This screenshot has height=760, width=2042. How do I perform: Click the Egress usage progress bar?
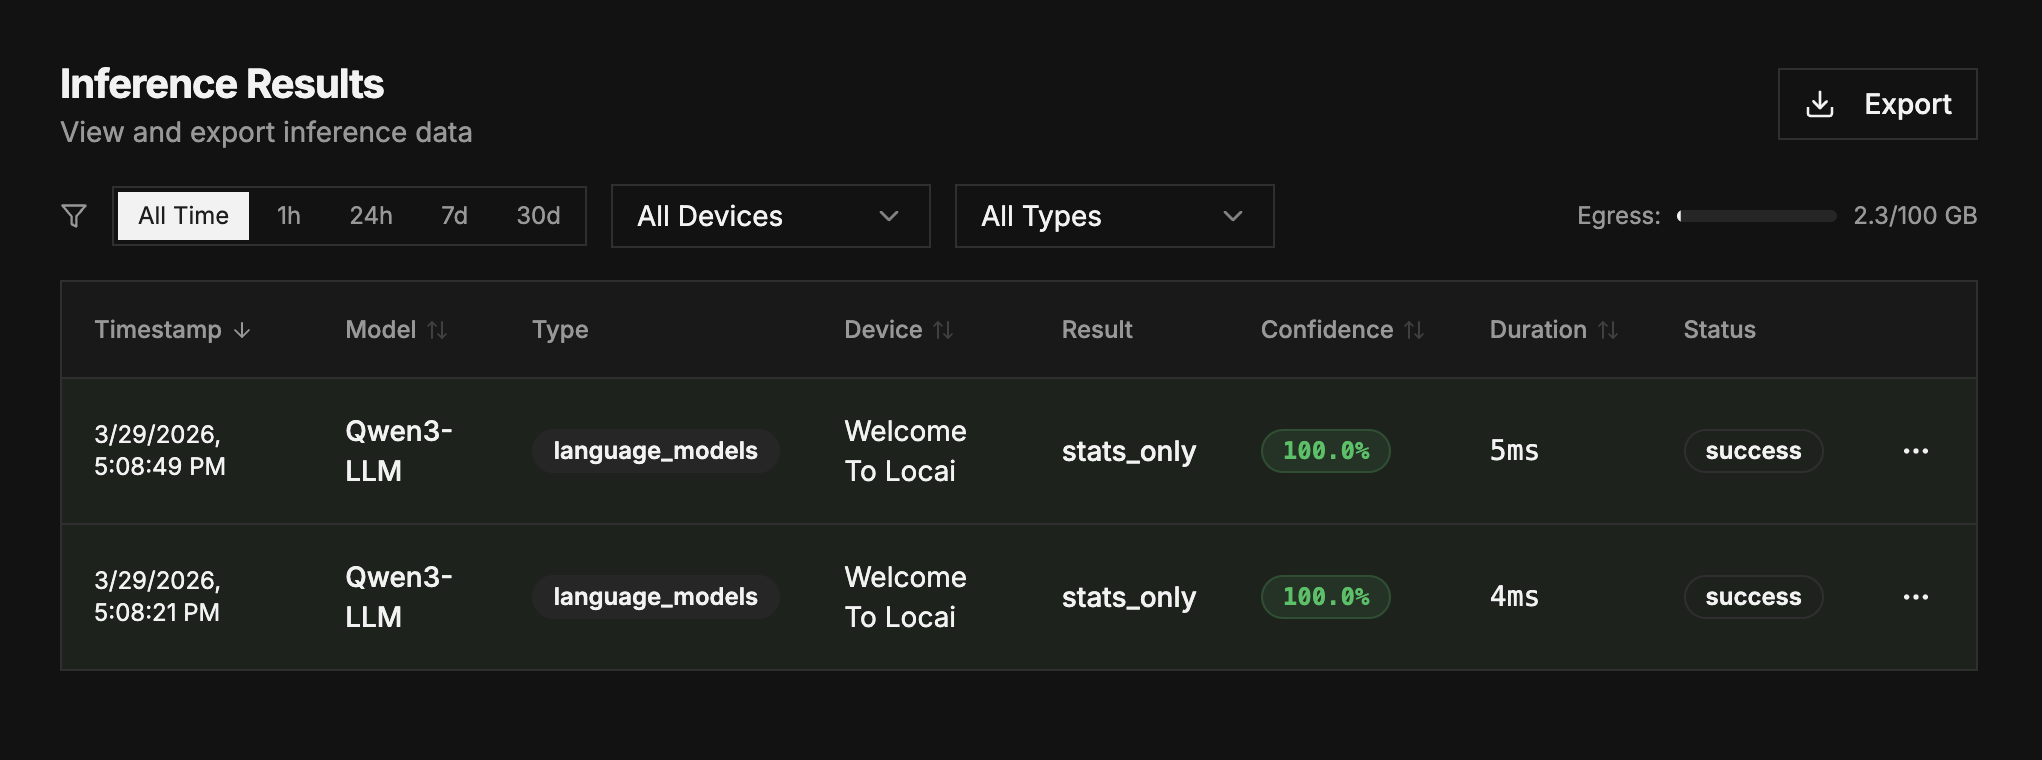click(x=1757, y=216)
